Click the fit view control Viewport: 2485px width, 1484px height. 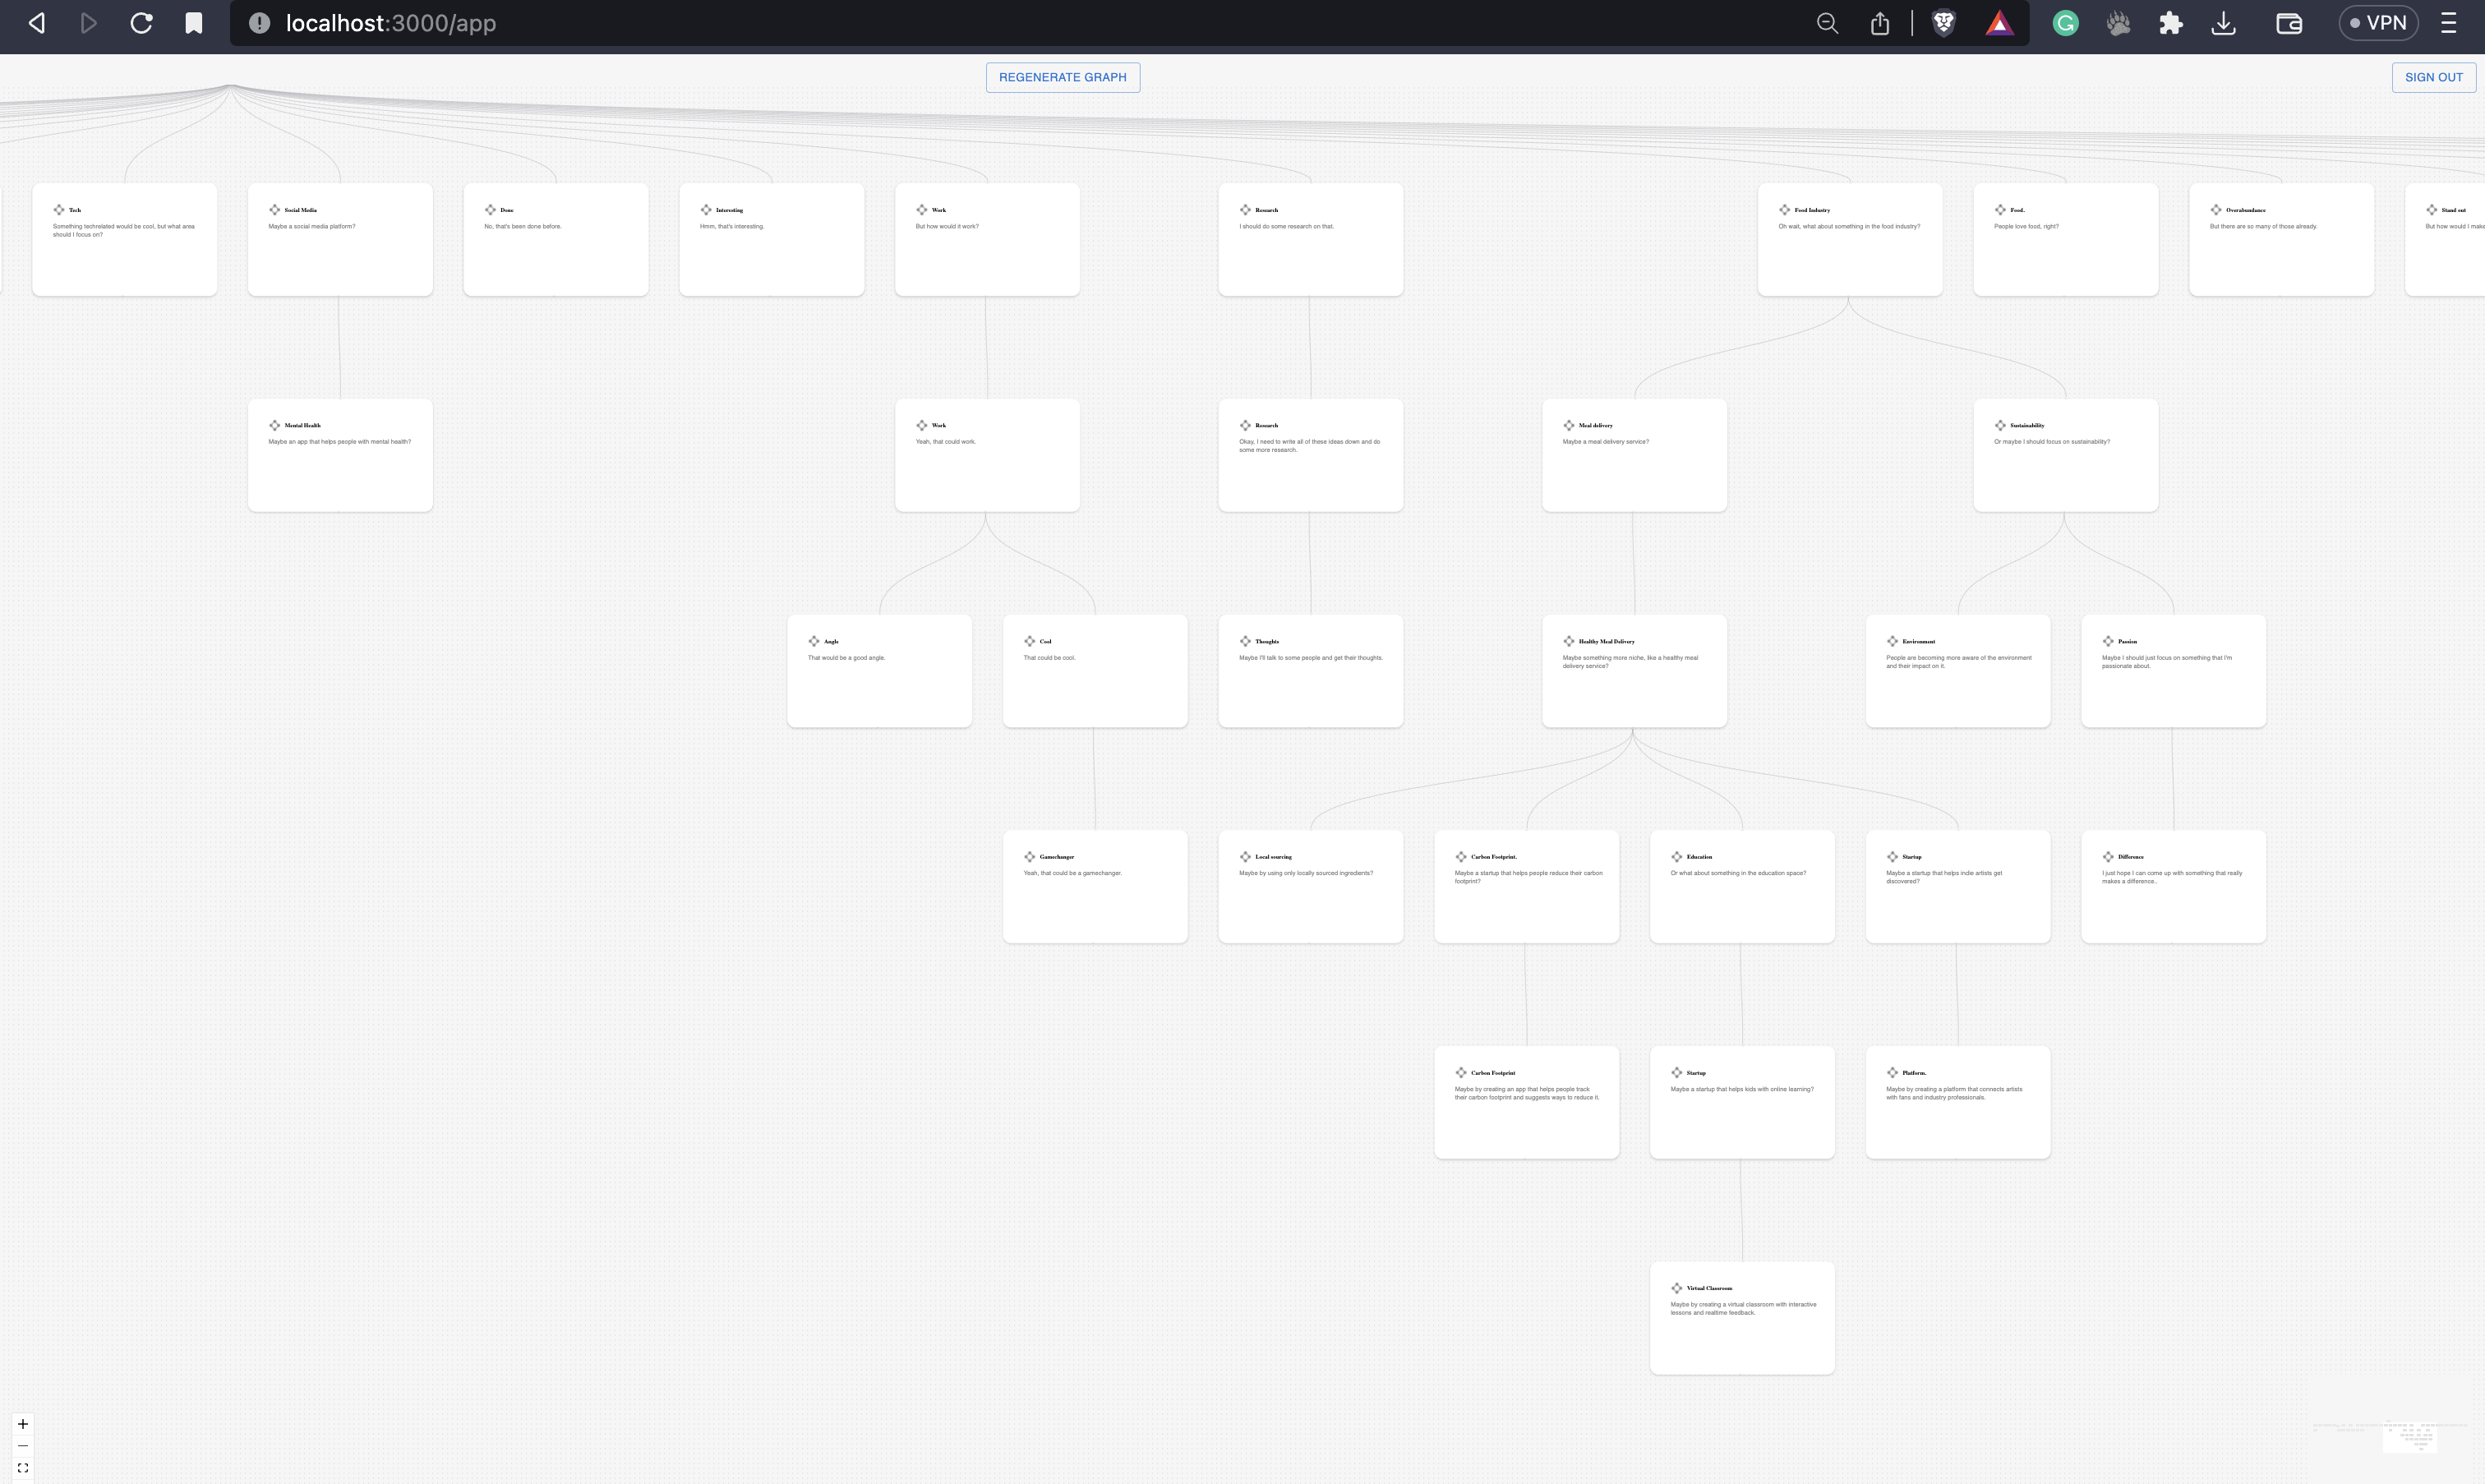pos(22,1468)
